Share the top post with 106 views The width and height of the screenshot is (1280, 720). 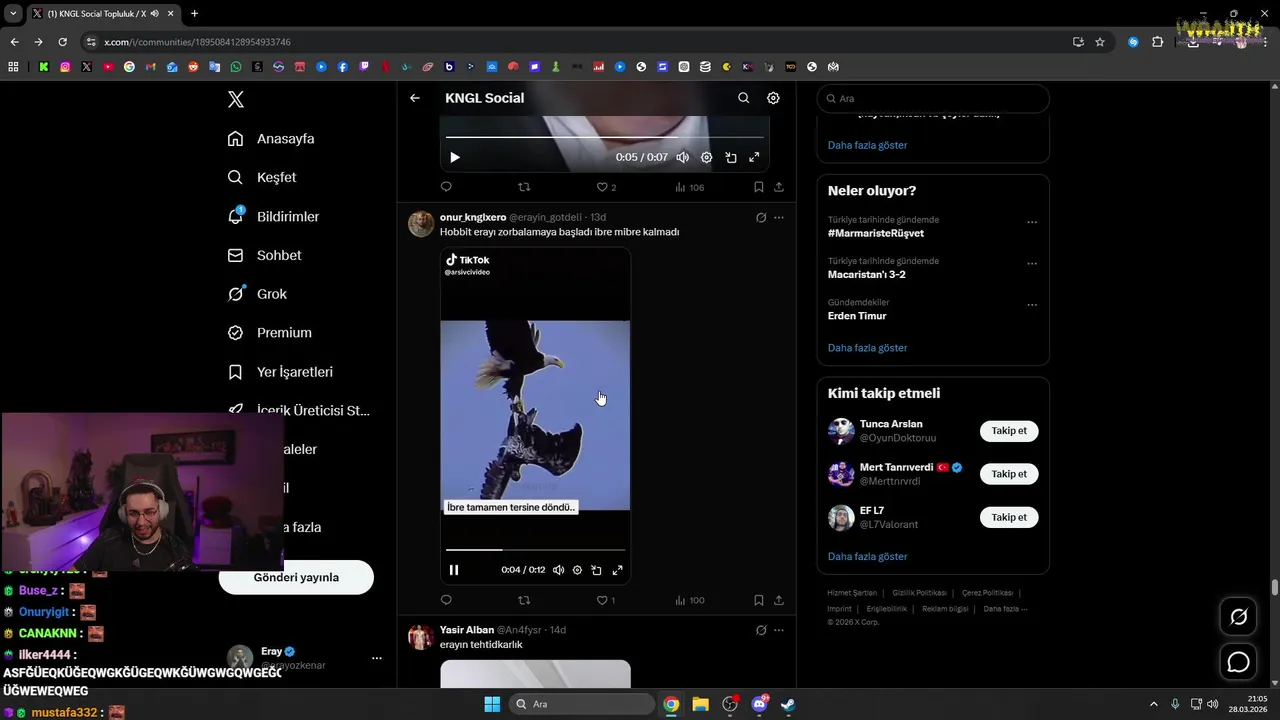(779, 187)
